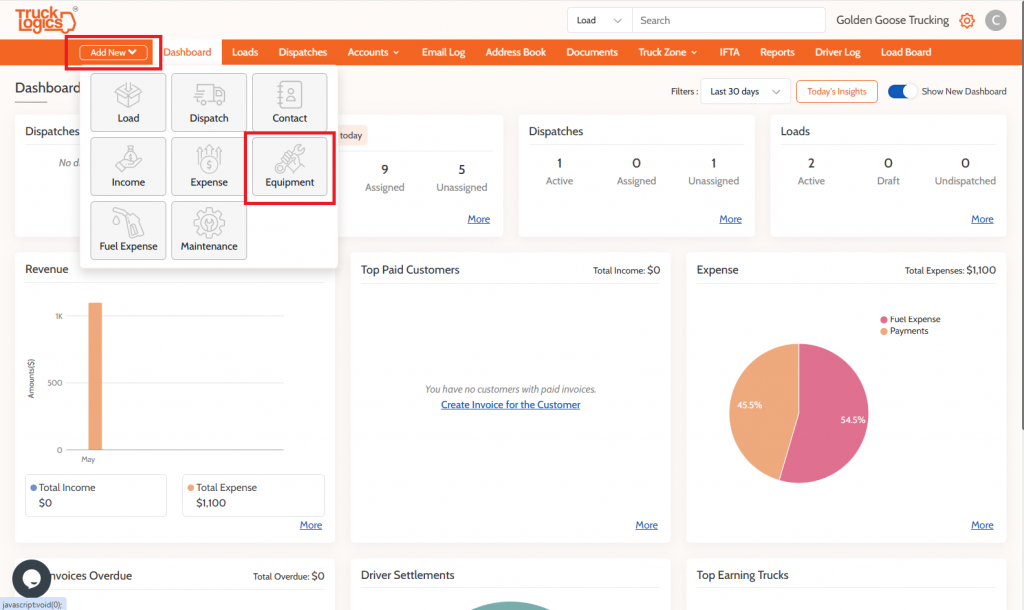Open the settings gear icon

(x=967, y=20)
